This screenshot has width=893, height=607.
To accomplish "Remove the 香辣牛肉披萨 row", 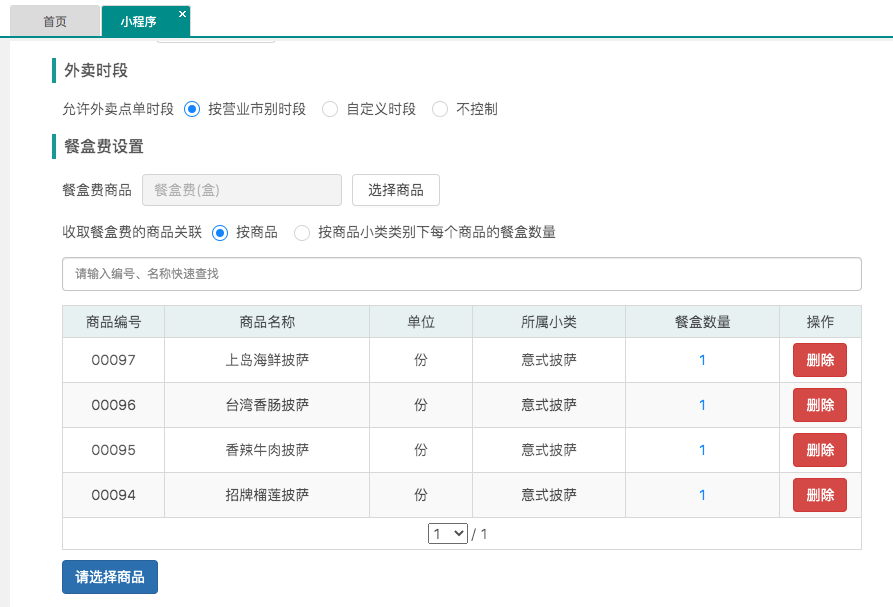I will pyautogui.click(x=819, y=450).
